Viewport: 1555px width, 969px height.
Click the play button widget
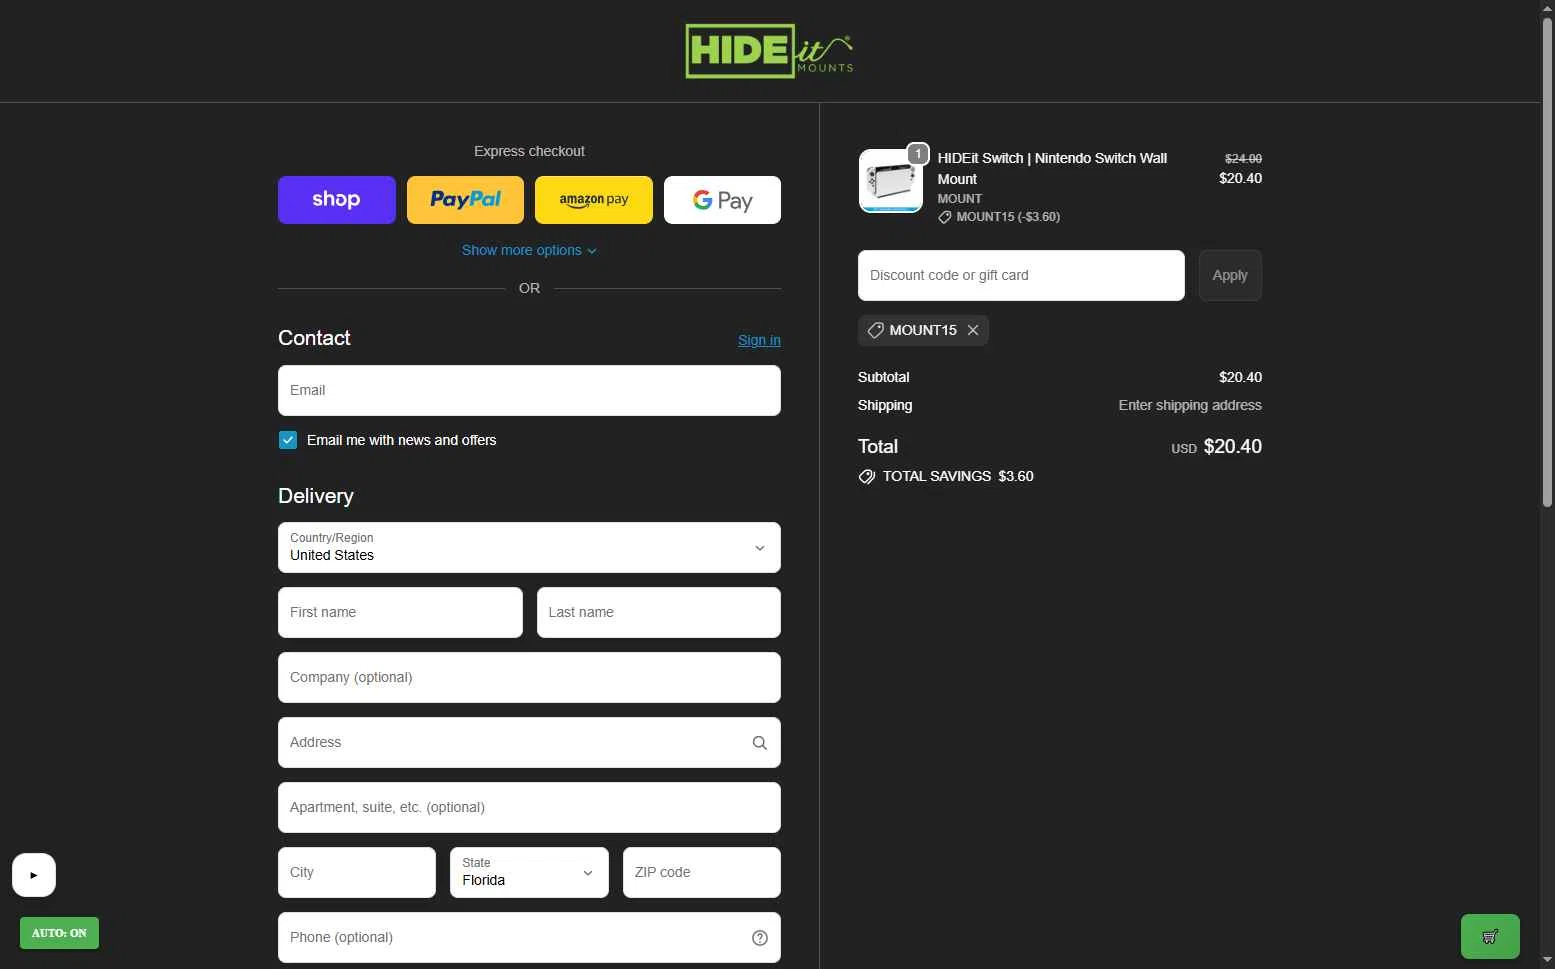pyautogui.click(x=34, y=875)
